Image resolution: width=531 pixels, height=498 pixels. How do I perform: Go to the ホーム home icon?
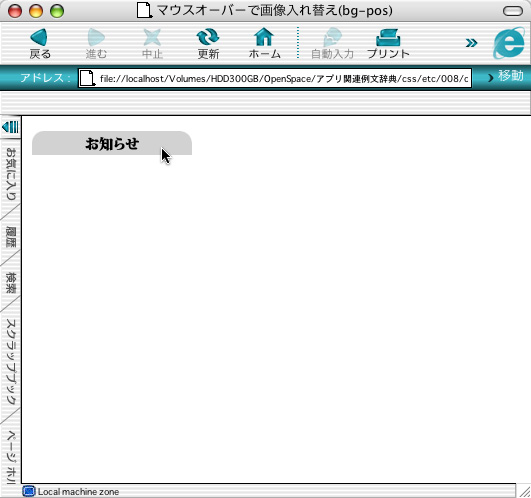(264, 37)
